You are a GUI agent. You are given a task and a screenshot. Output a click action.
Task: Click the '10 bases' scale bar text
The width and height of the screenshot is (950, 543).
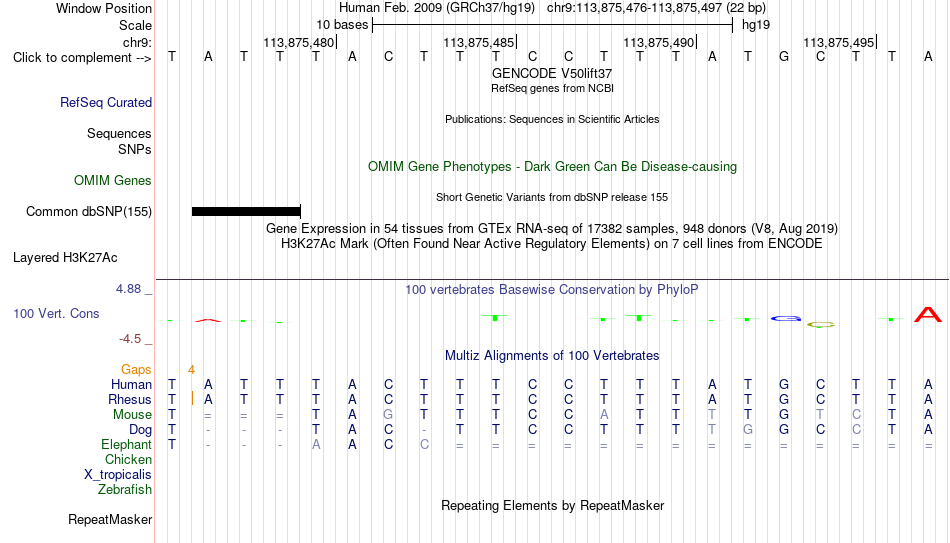tap(342, 25)
